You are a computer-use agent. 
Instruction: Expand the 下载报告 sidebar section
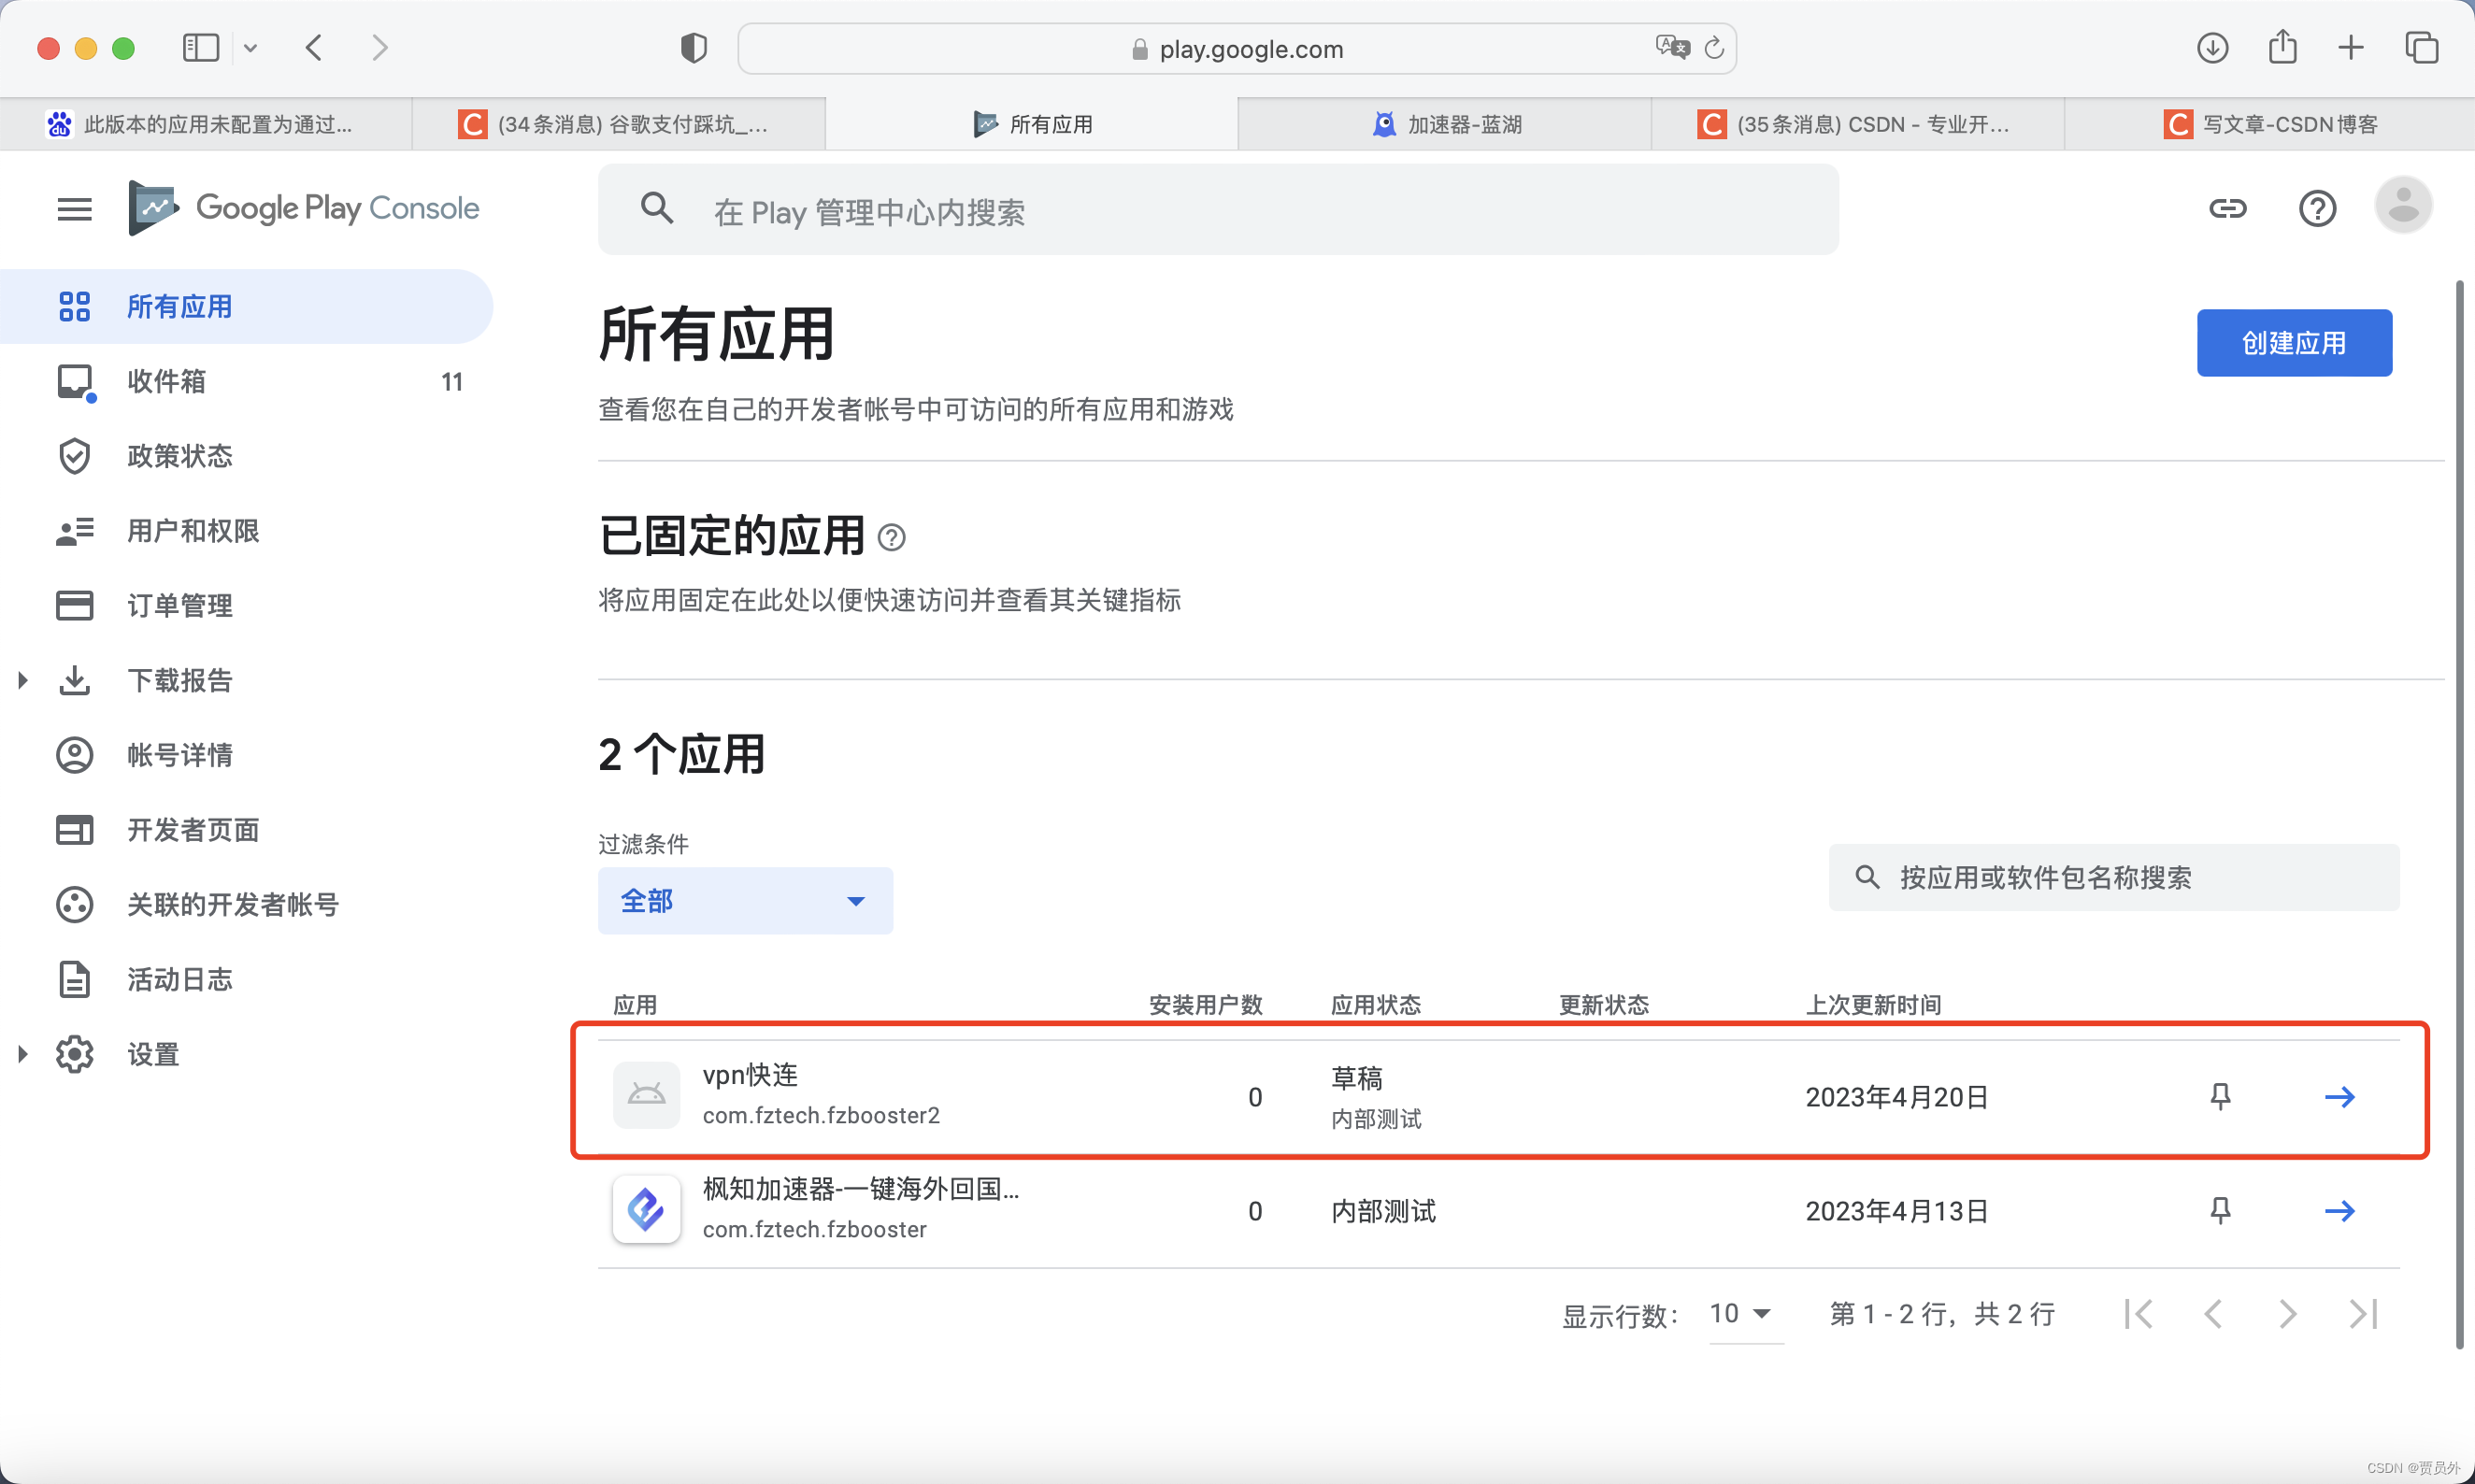click(22, 680)
